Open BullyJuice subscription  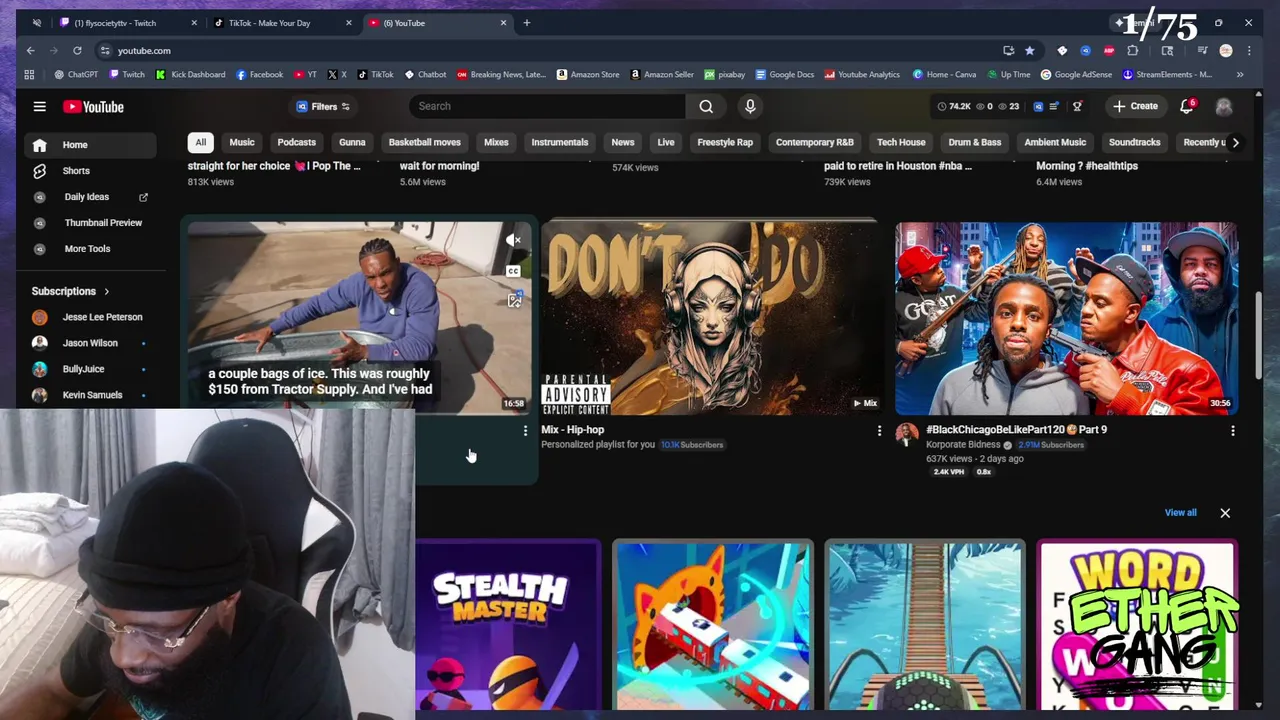point(90,369)
